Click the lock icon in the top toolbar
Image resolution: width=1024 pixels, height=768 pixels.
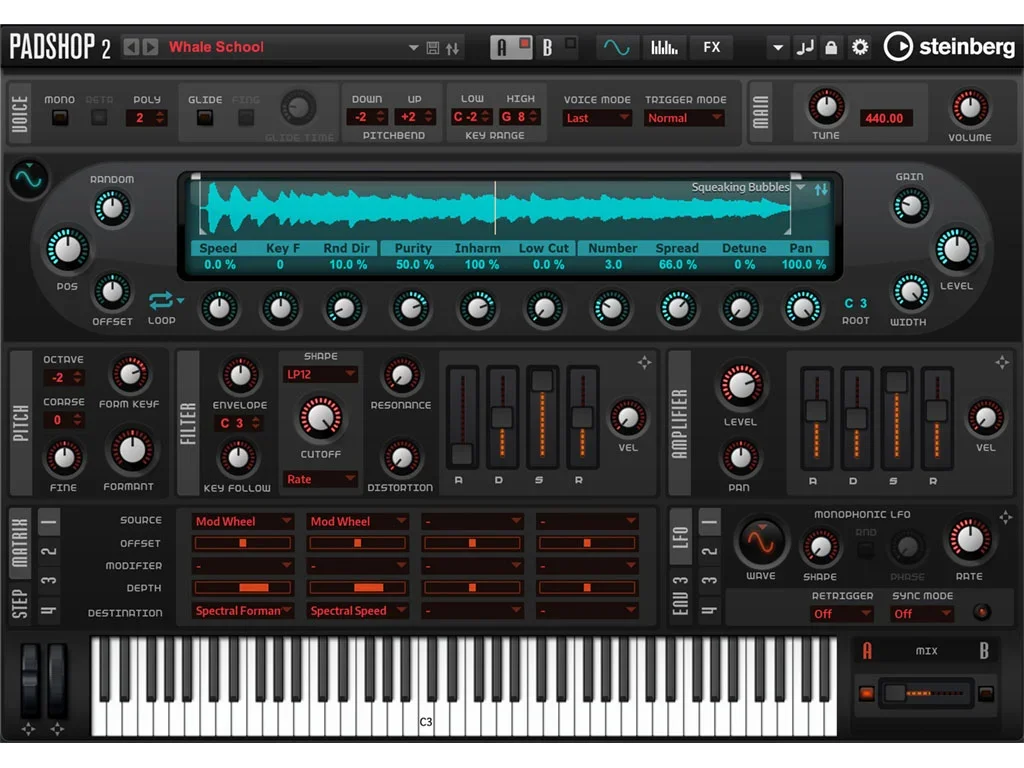(x=831, y=47)
